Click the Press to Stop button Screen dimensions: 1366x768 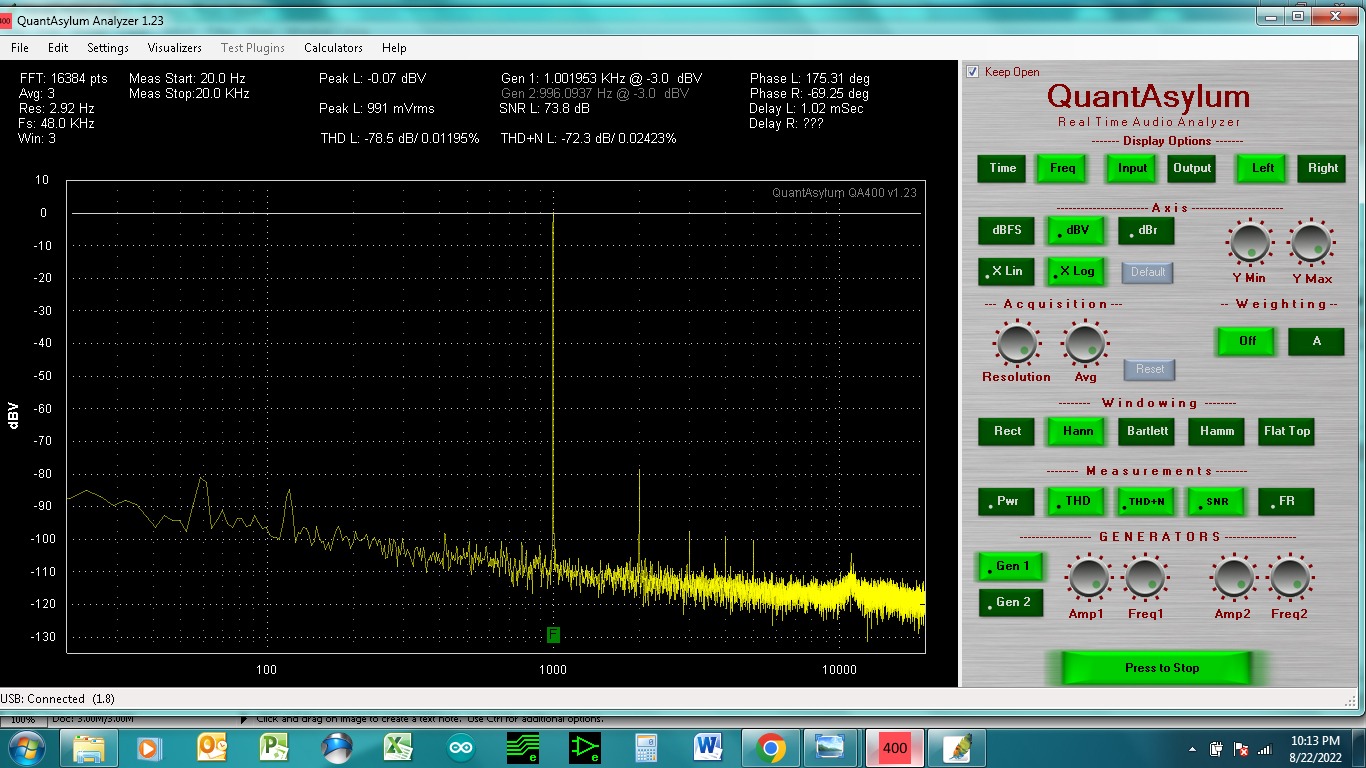[x=1157, y=668]
